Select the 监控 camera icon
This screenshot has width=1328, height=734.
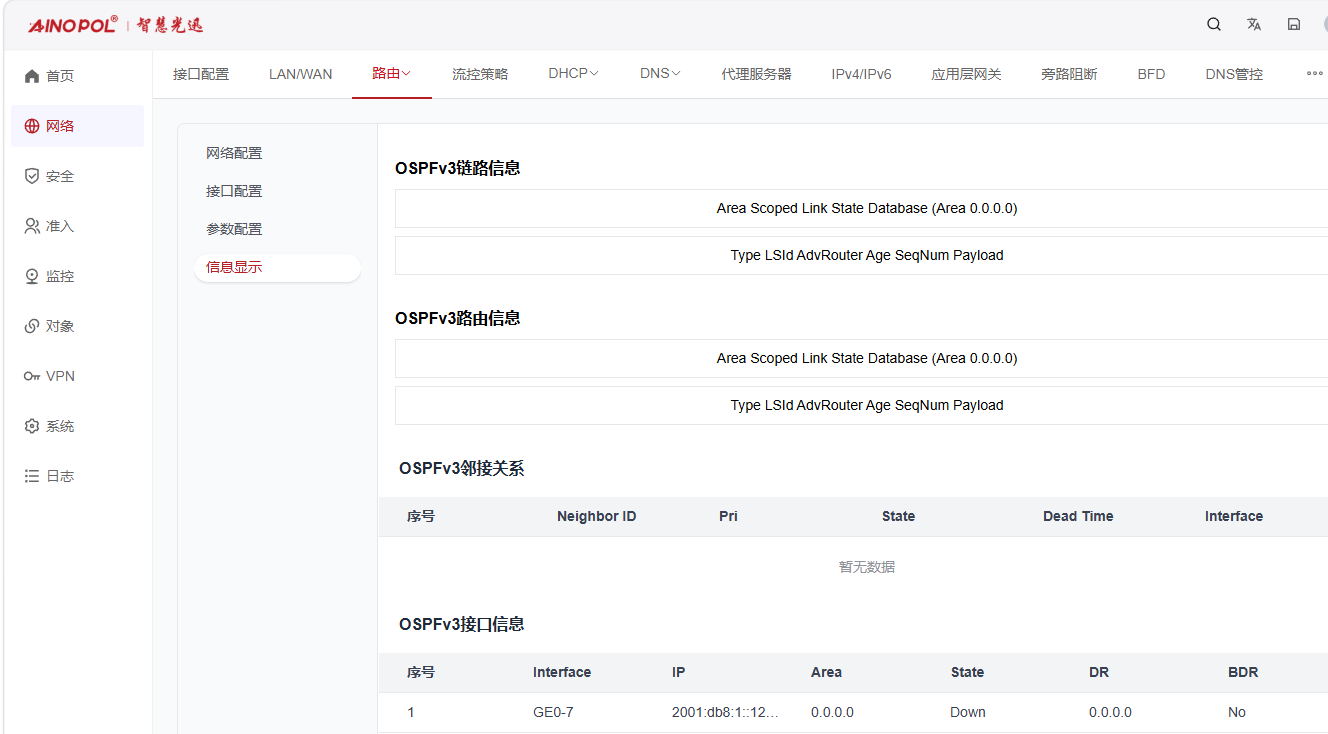tap(32, 276)
